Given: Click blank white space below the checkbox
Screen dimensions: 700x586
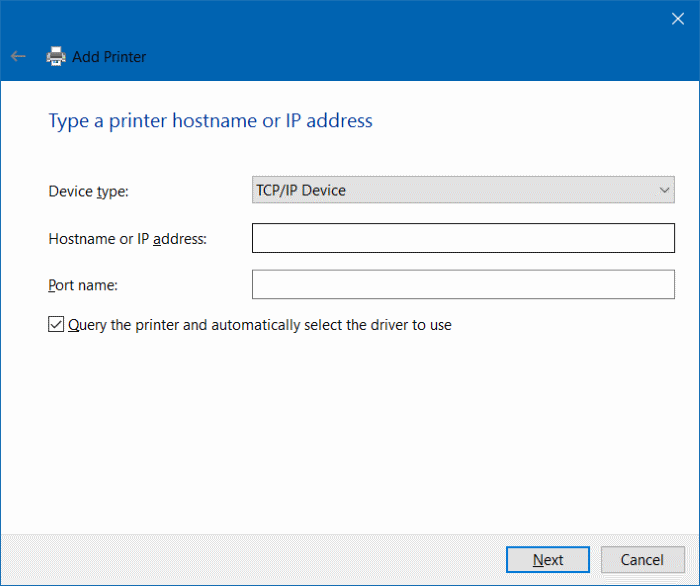Looking at the screenshot, I should pyautogui.click(x=350, y=430).
